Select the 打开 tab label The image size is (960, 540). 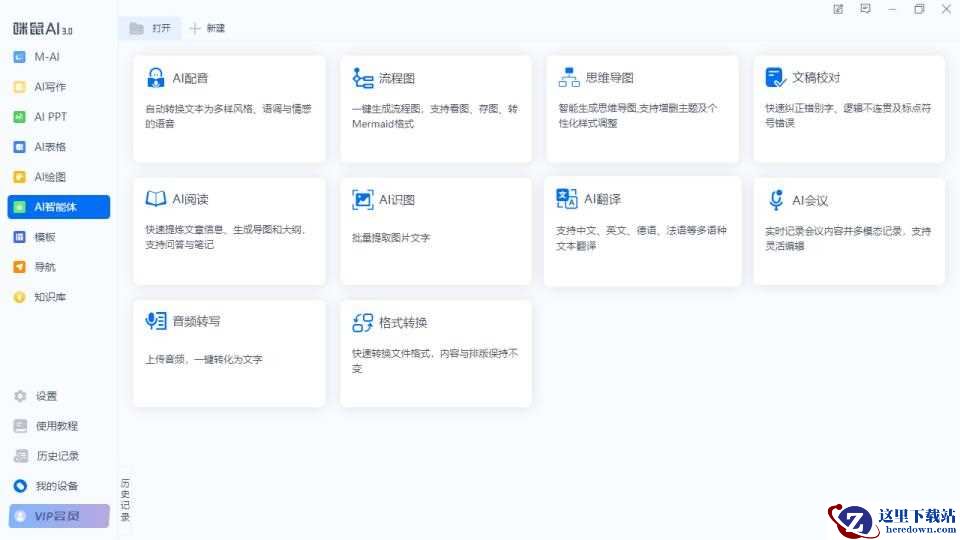coord(161,28)
